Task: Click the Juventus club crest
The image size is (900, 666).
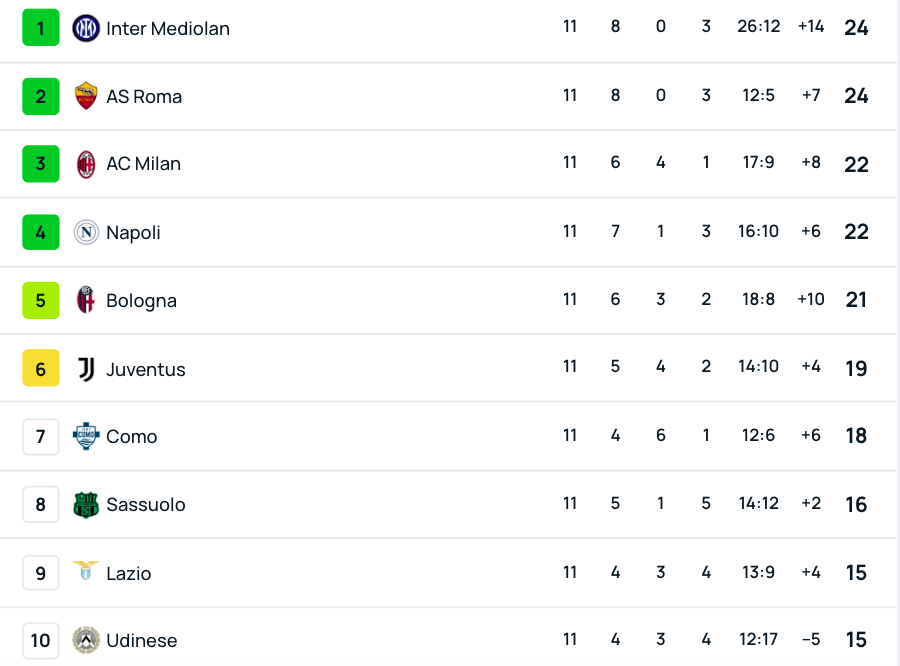Action: (87, 369)
